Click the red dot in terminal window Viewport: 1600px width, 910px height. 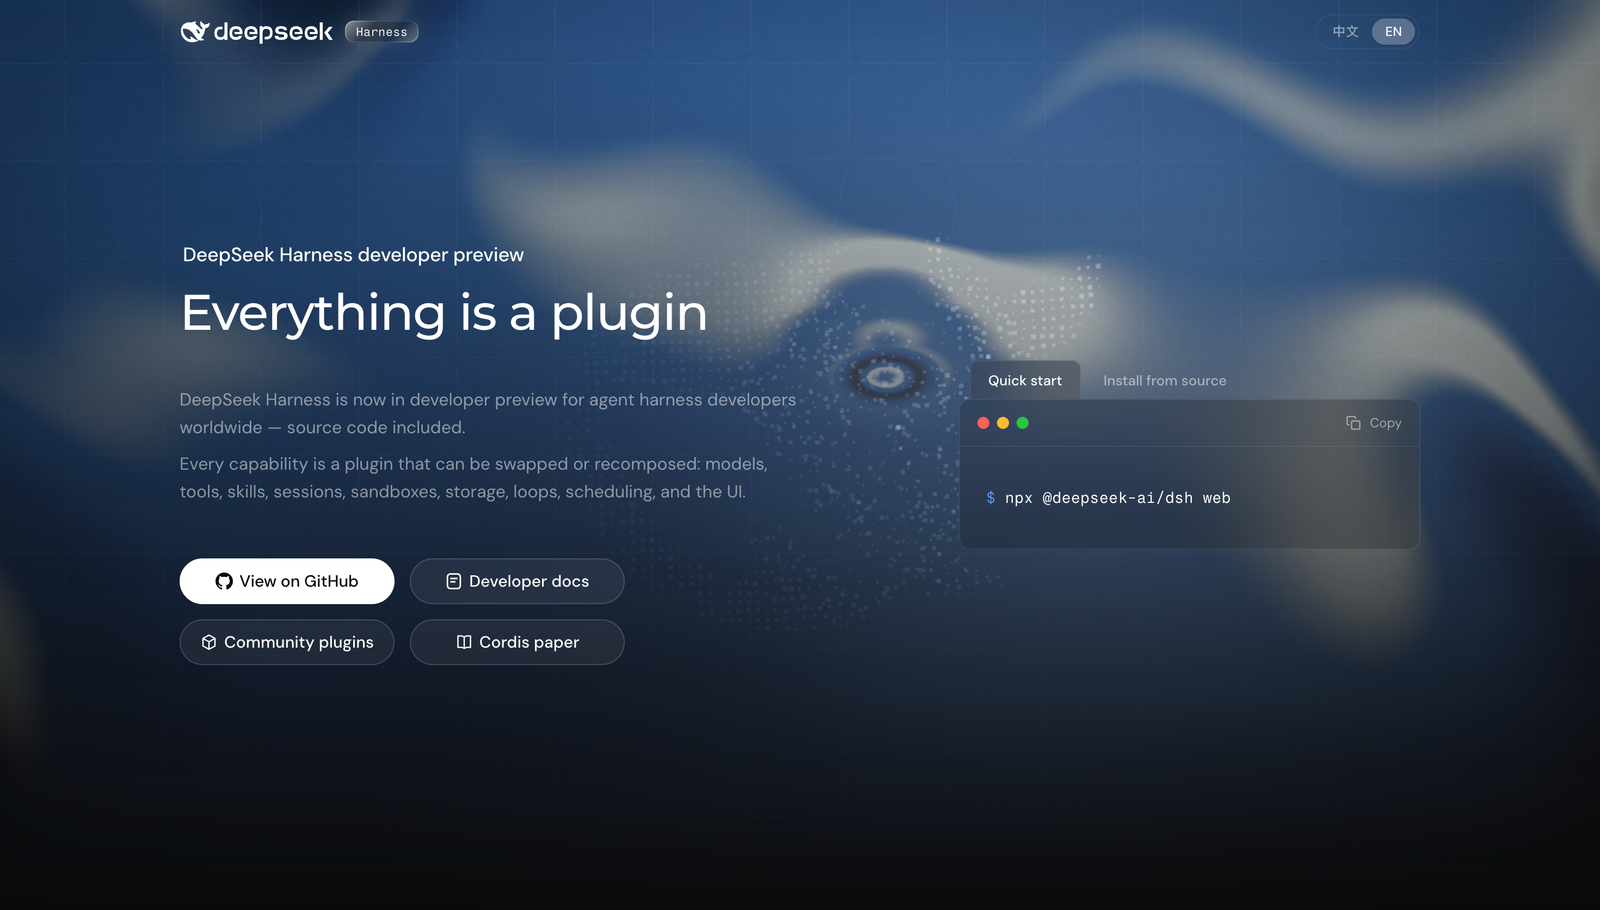(x=983, y=423)
